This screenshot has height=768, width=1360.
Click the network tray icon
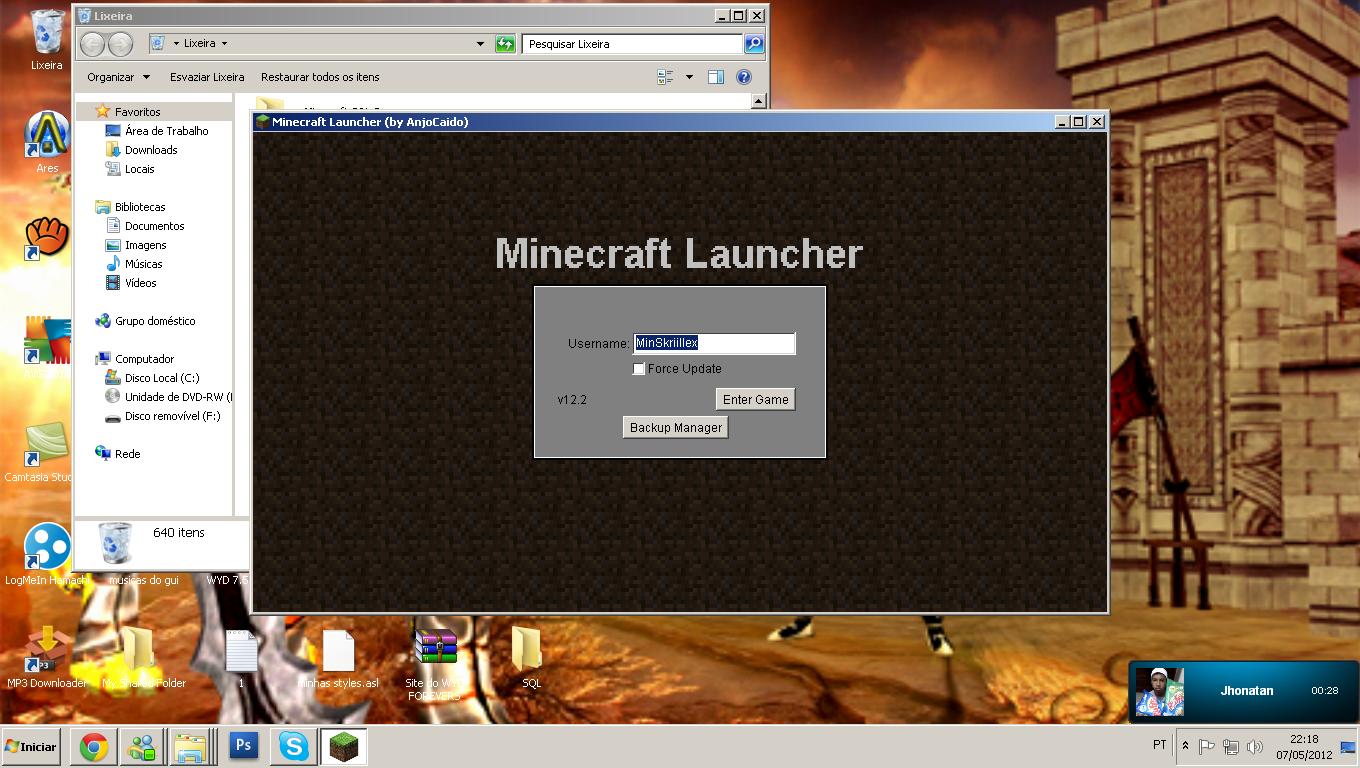click(x=1231, y=746)
